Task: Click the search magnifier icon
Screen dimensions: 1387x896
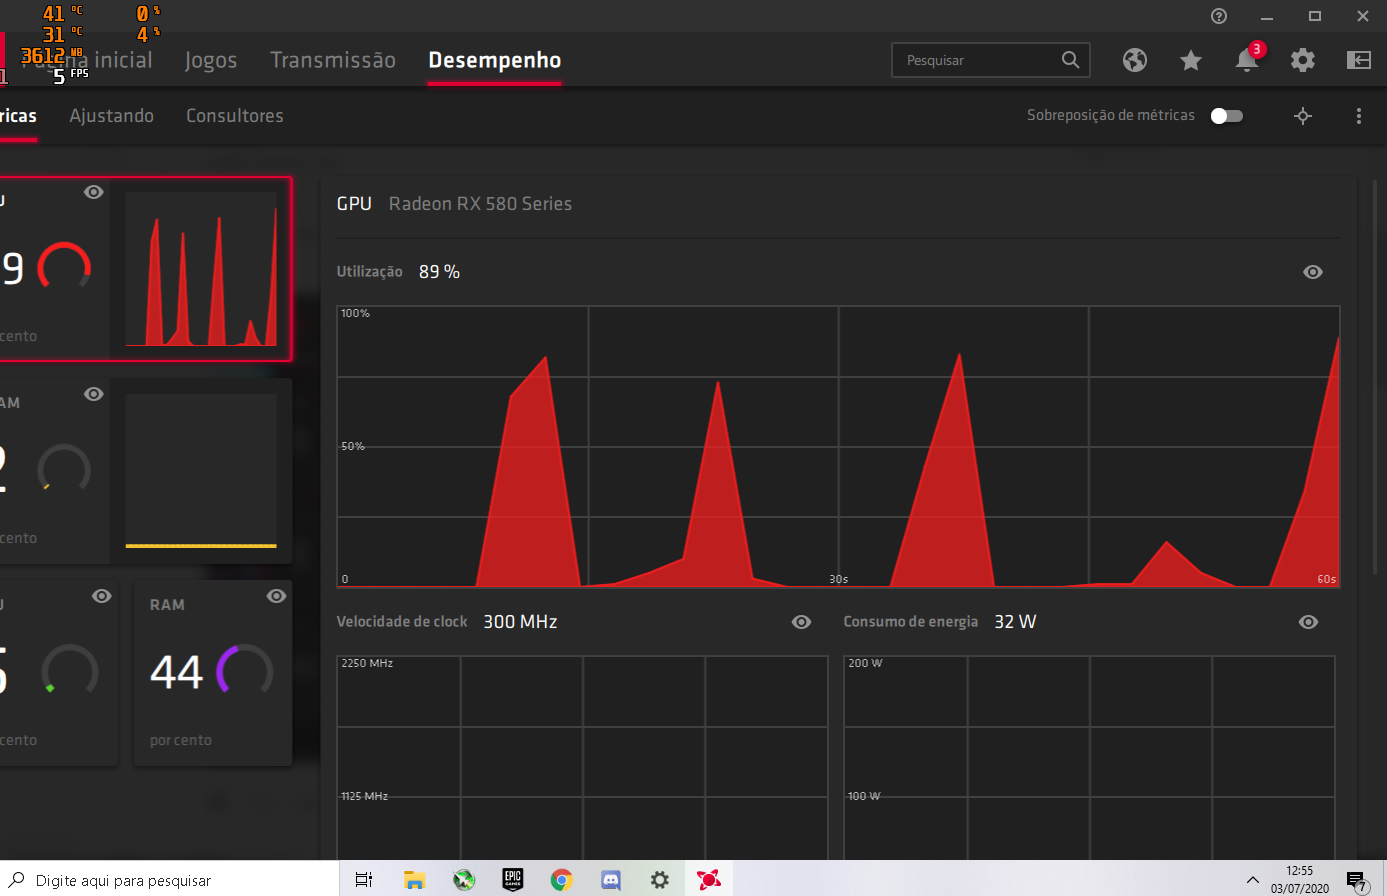Action: 1070,60
